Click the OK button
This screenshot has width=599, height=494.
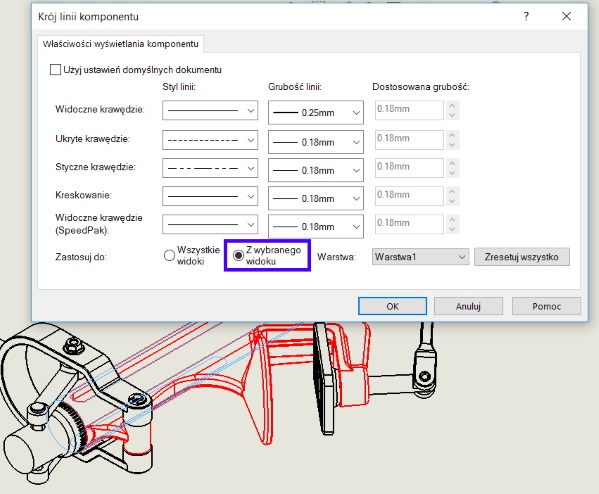[x=392, y=306]
